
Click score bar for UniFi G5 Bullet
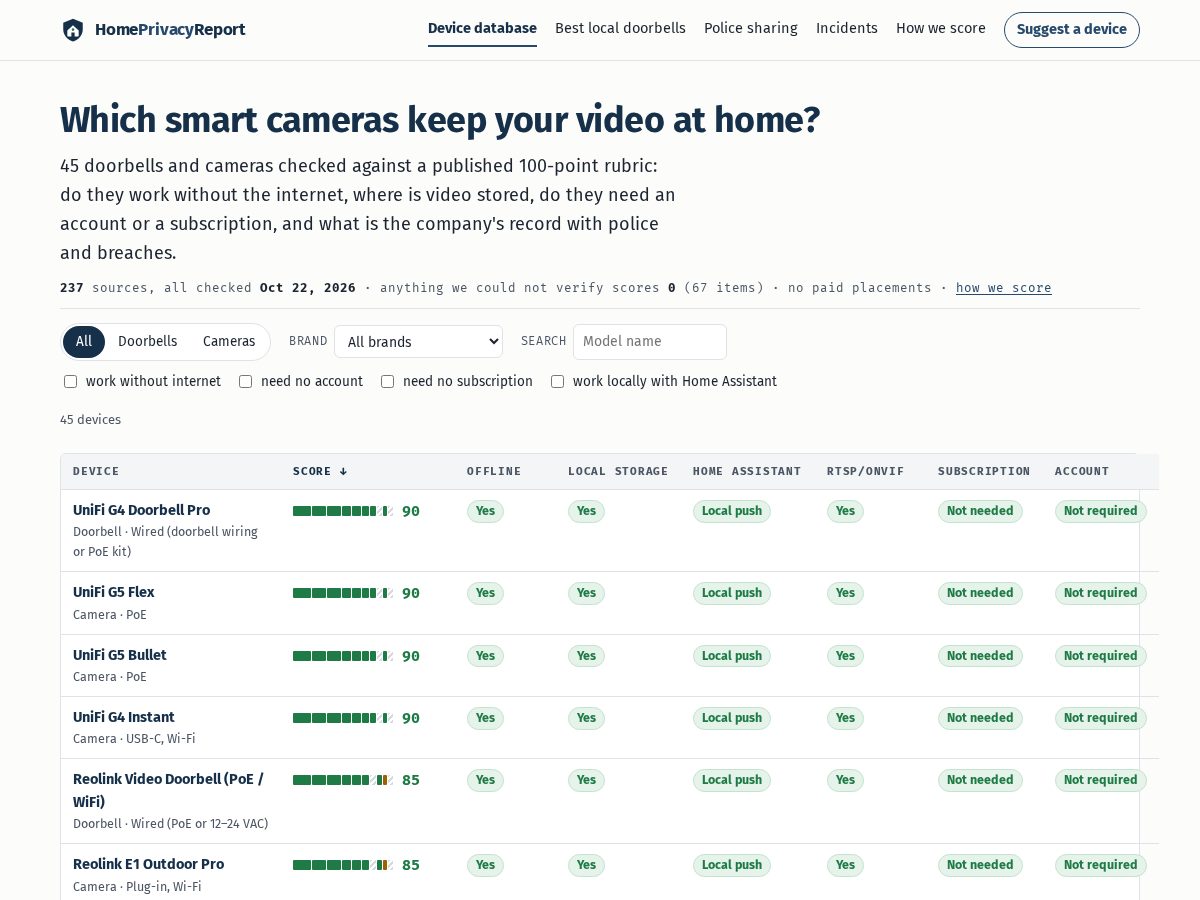pos(342,656)
